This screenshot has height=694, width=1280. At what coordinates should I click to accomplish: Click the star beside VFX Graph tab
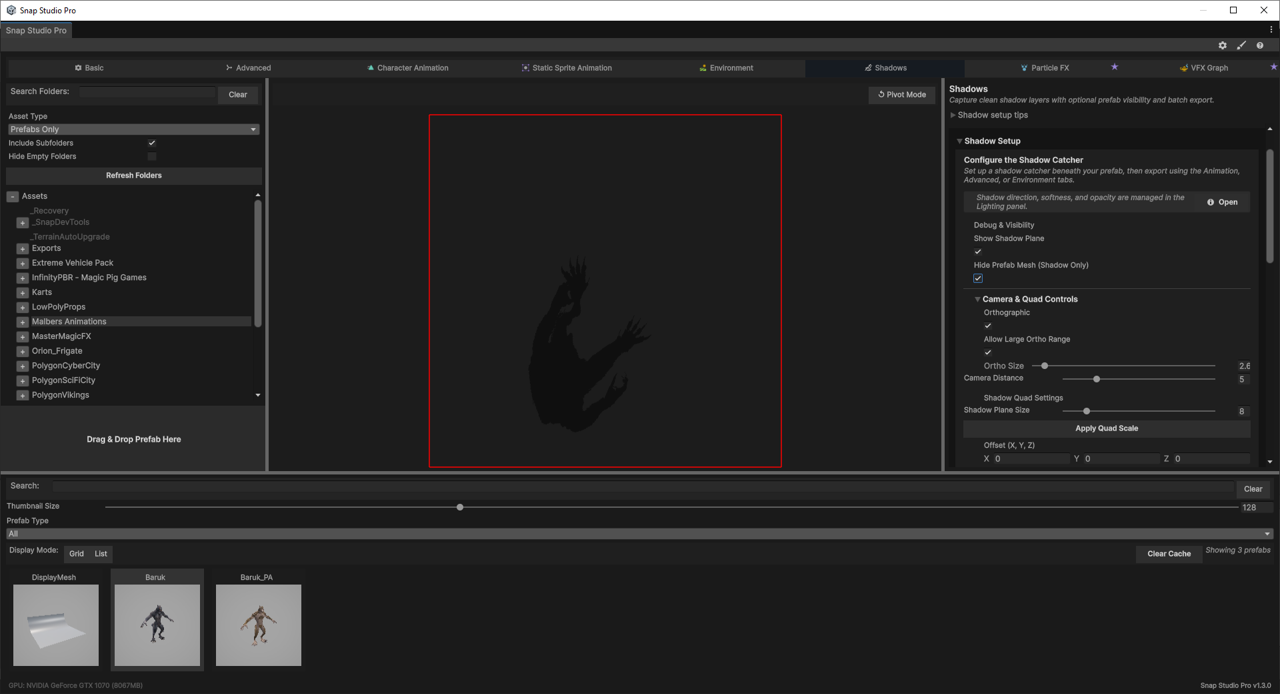pyautogui.click(x=1273, y=67)
